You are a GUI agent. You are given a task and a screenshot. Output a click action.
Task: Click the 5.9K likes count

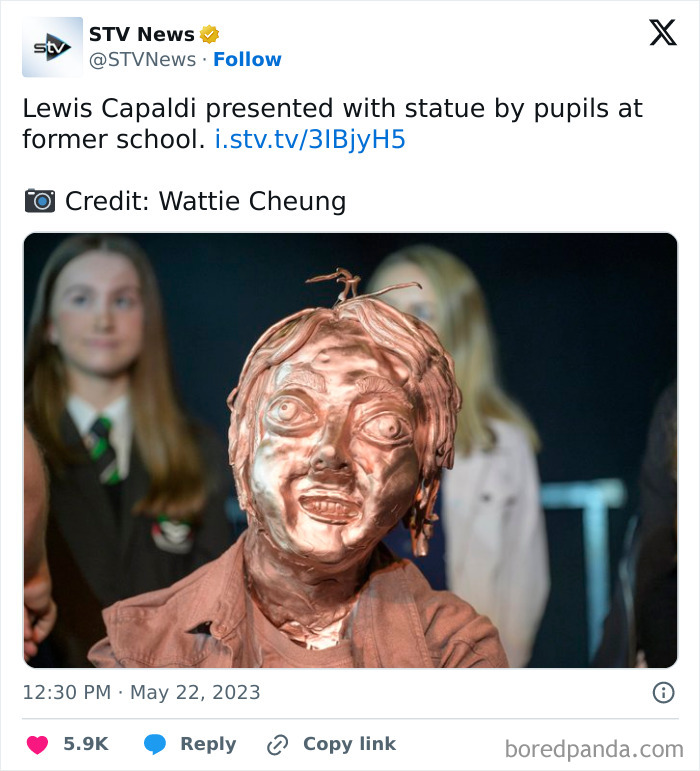pos(85,744)
